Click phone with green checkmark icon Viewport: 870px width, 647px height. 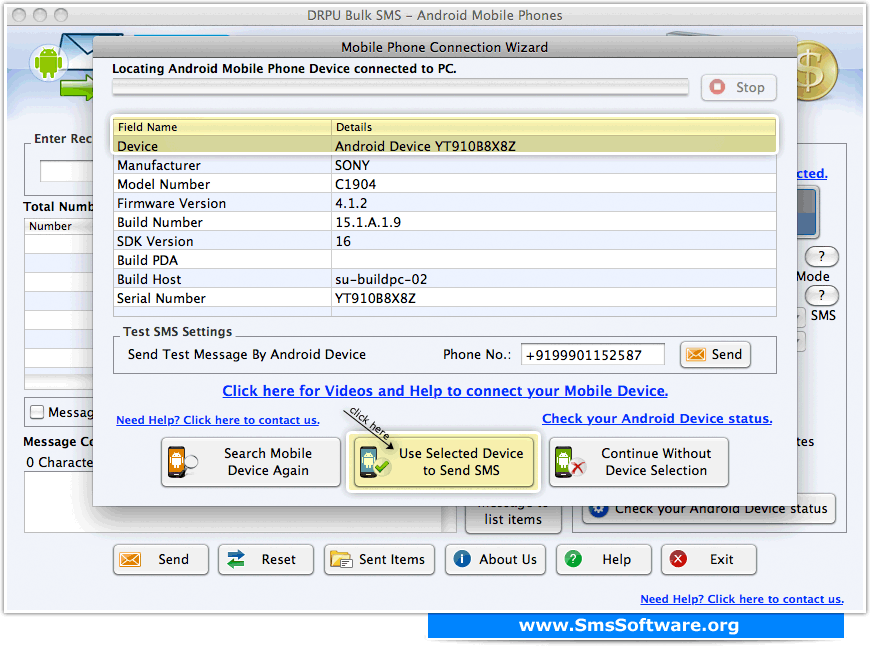pyautogui.click(x=374, y=462)
